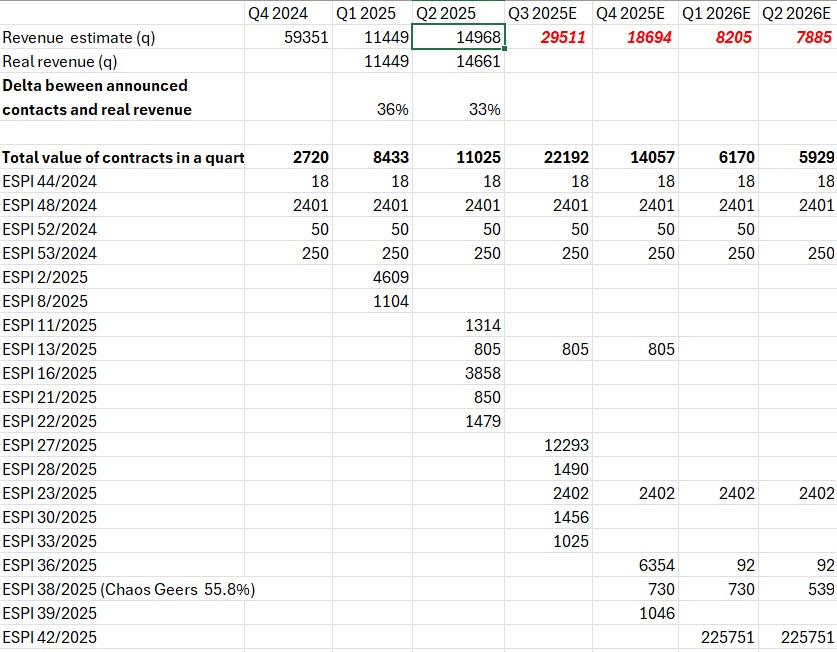Select the selected cell containing 14968
The image size is (837, 652).
coord(460,38)
